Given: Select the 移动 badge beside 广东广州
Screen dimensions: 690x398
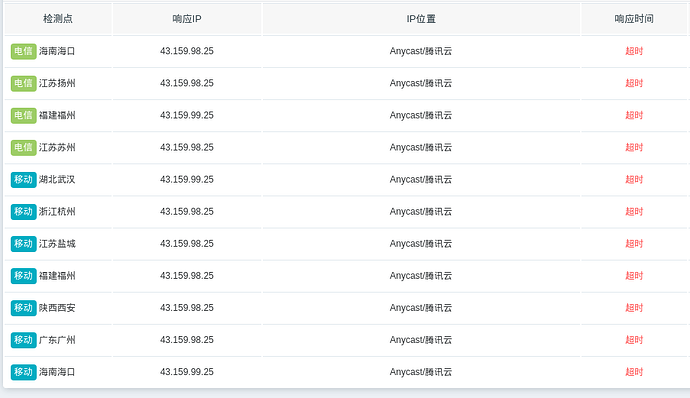Looking at the screenshot, I should pyautogui.click(x=23, y=340).
